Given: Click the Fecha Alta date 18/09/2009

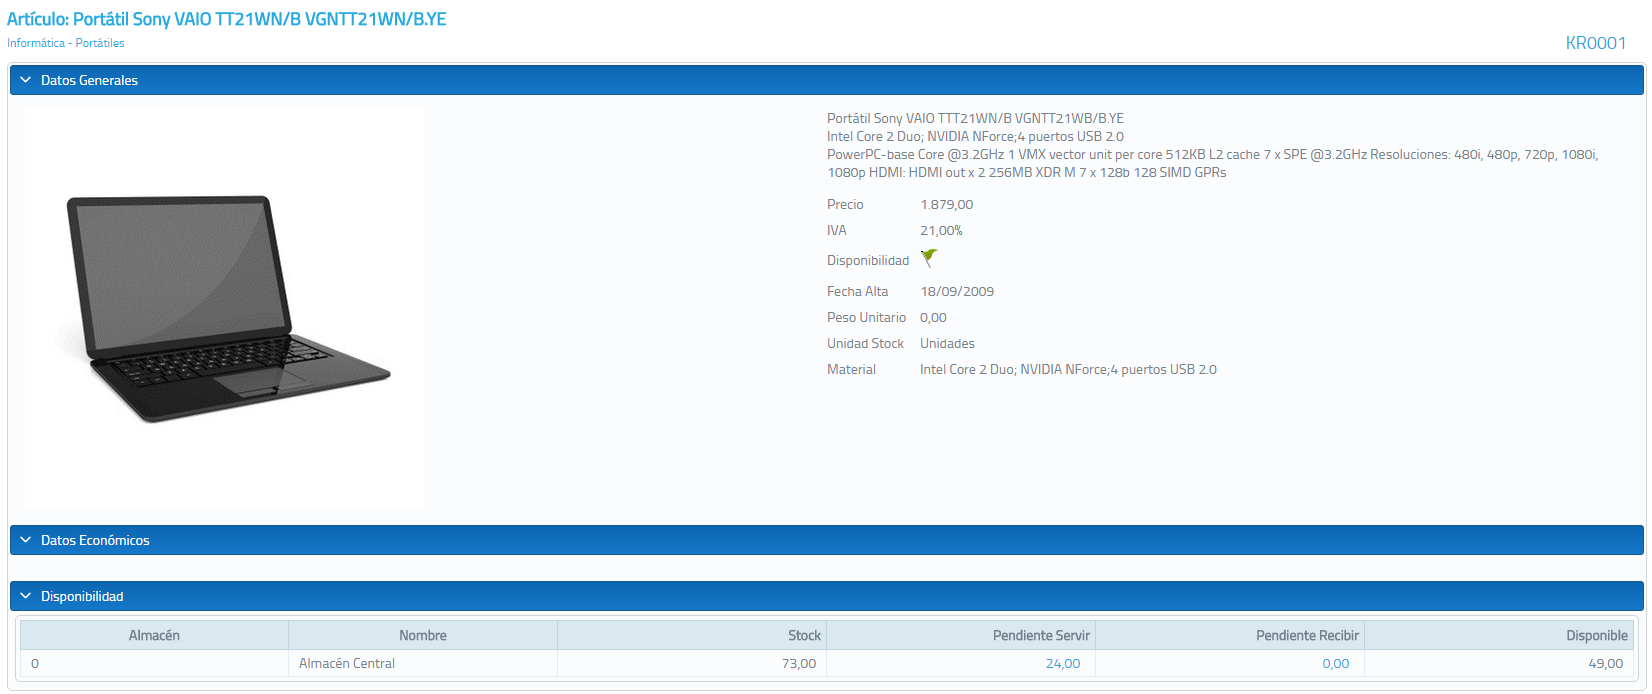Looking at the screenshot, I should click(957, 291).
